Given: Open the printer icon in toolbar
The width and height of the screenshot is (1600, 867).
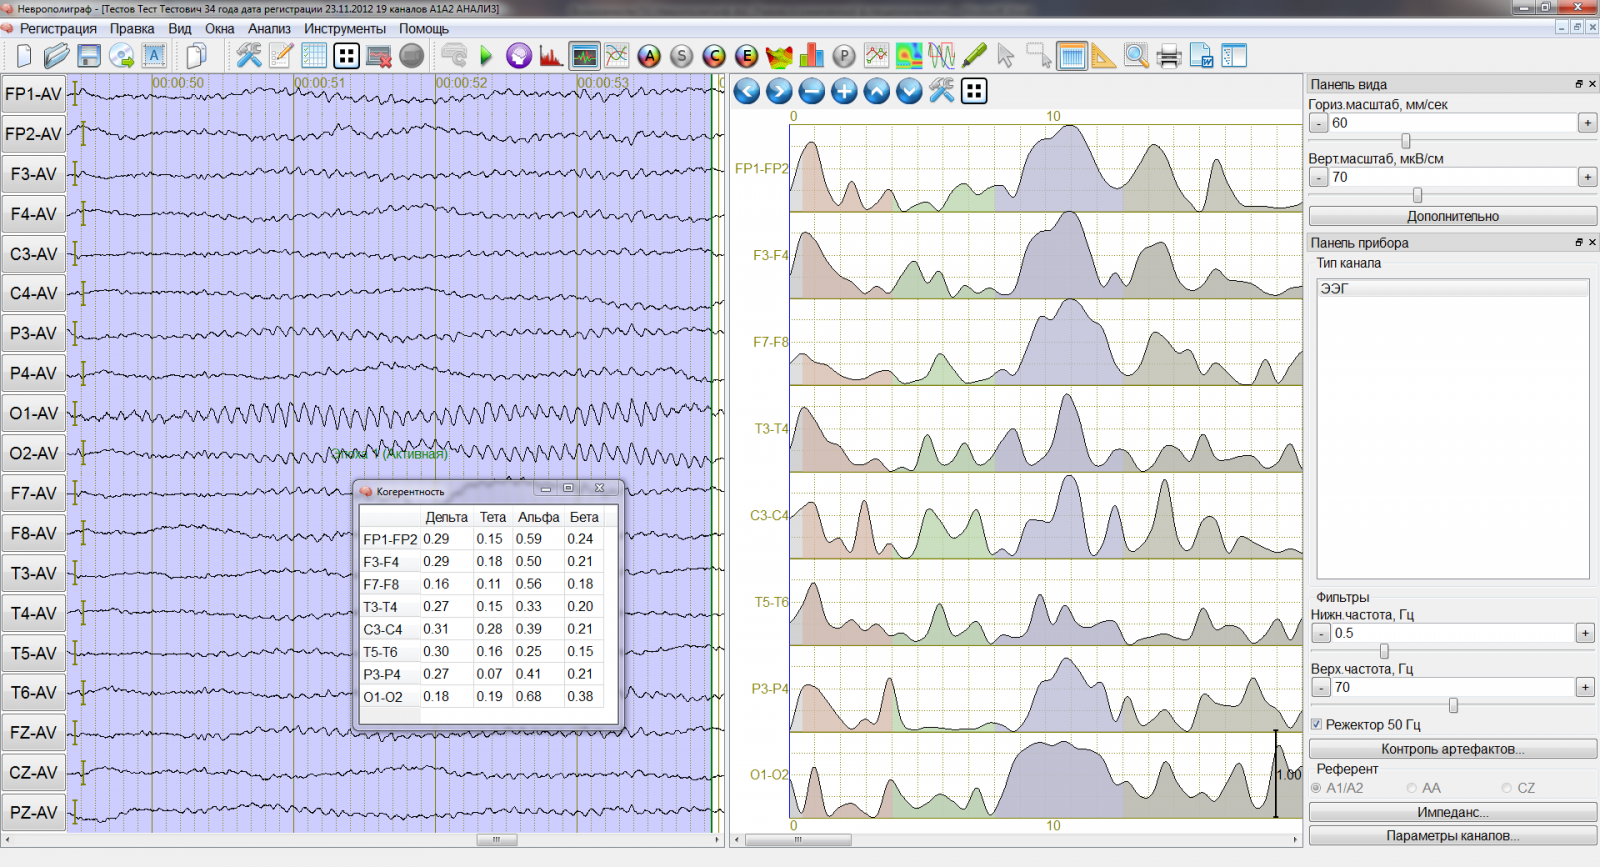Looking at the screenshot, I should coord(1168,56).
